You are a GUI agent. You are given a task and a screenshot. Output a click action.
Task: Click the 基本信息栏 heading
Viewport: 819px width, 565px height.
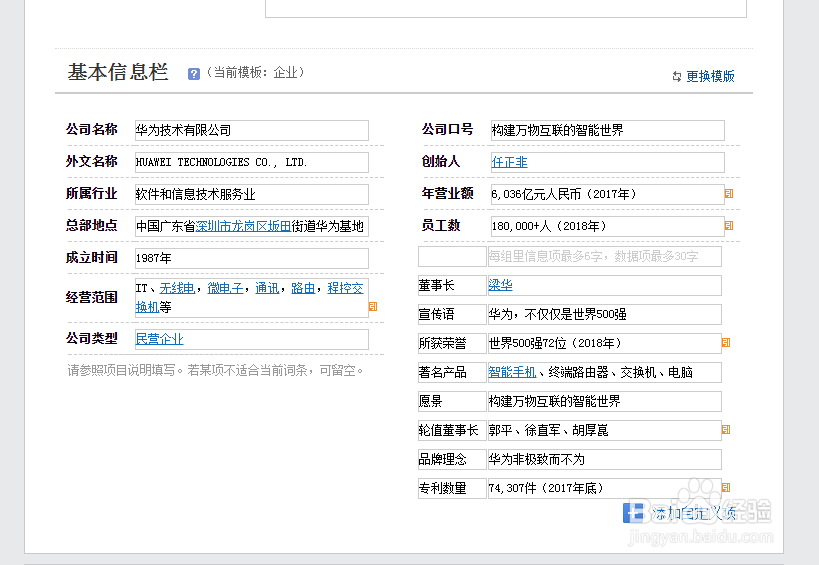[x=118, y=72]
